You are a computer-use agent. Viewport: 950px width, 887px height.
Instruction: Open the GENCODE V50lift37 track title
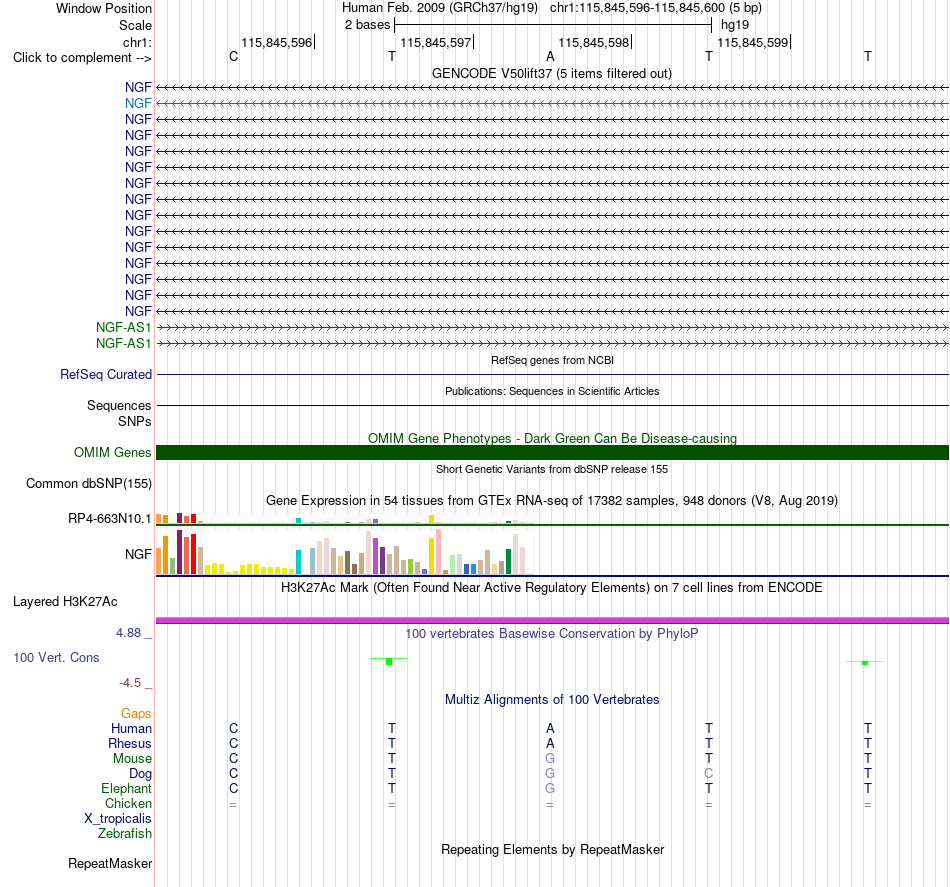point(551,73)
